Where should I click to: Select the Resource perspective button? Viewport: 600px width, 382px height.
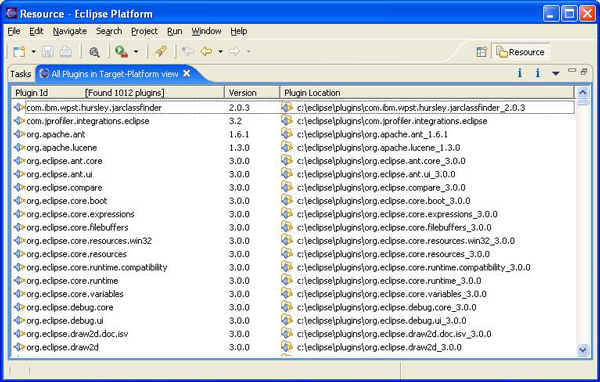(521, 52)
